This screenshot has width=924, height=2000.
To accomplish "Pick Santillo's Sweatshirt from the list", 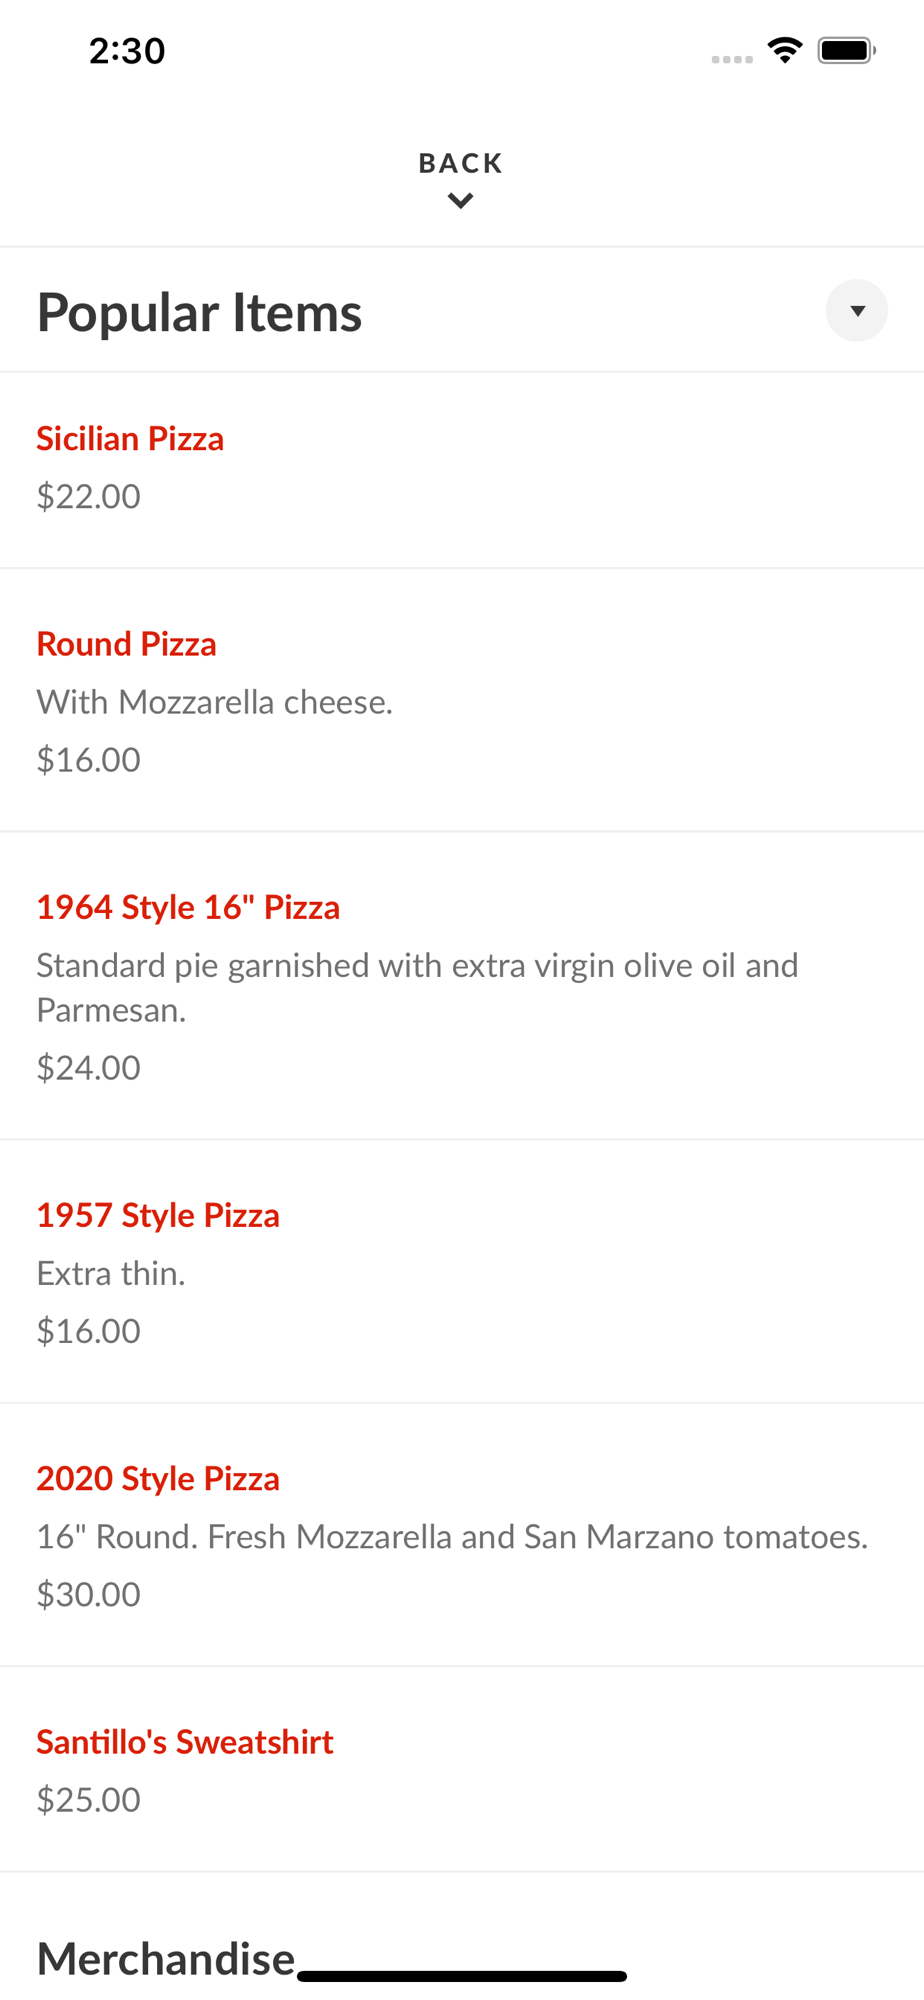I will pyautogui.click(x=185, y=1742).
